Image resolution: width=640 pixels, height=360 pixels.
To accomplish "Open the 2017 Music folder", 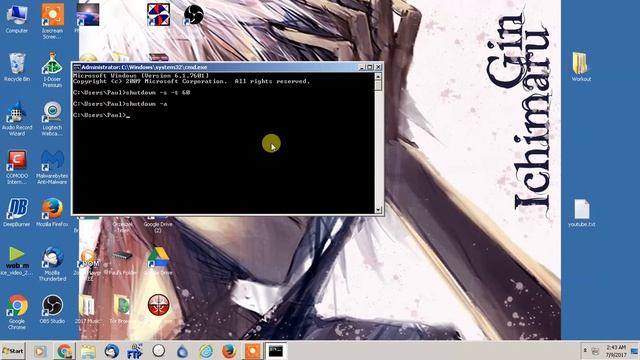I will (x=87, y=309).
